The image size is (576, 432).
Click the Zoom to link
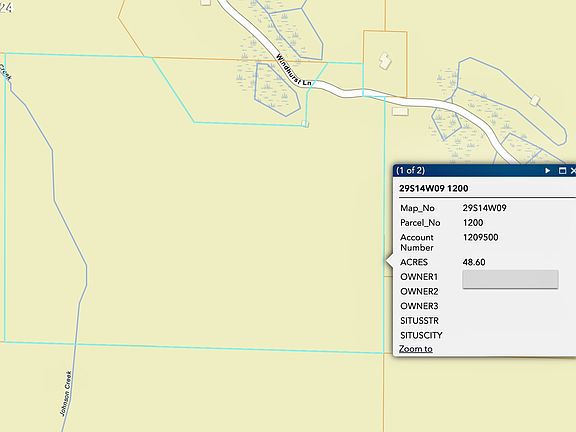pyautogui.click(x=415, y=349)
